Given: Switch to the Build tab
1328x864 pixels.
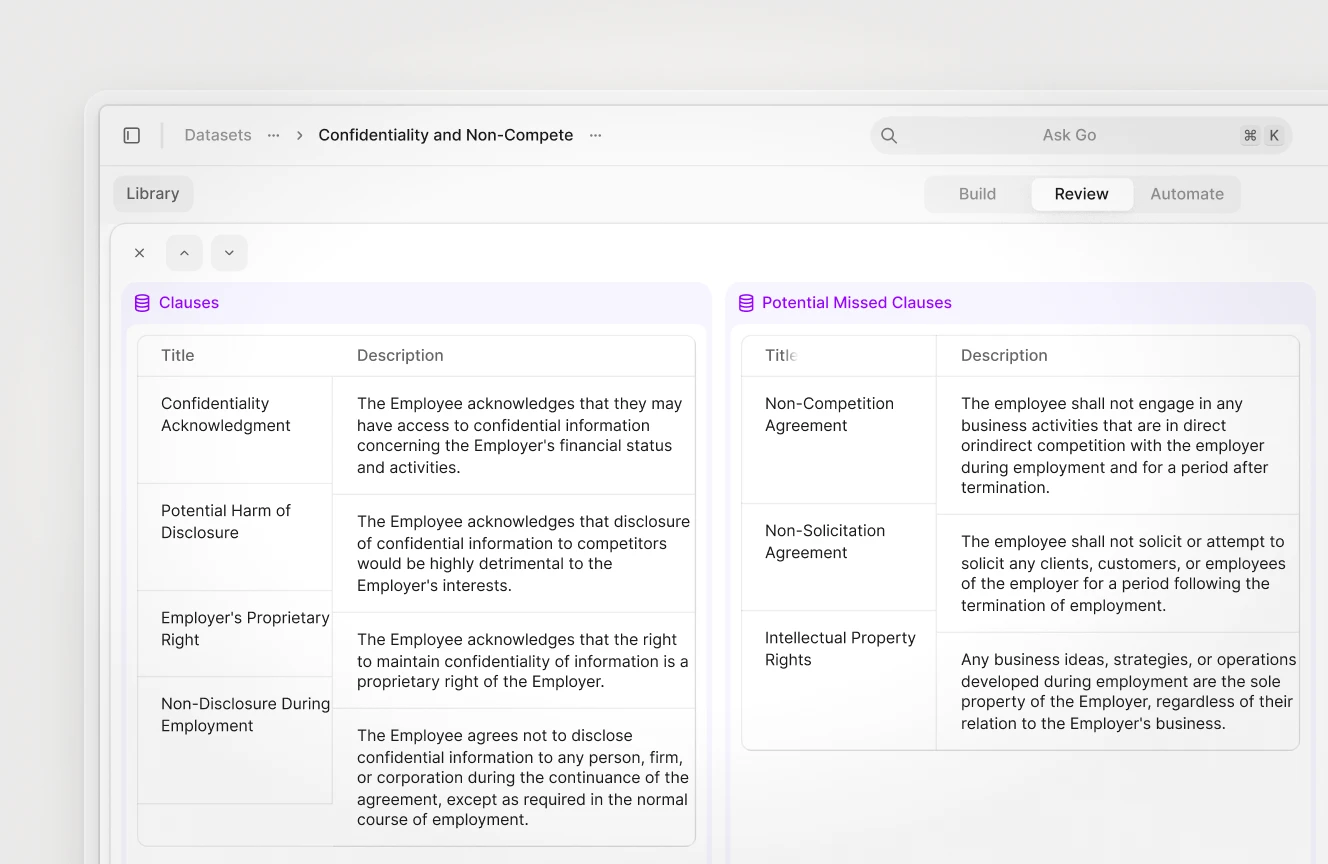Looking at the screenshot, I should tap(977, 194).
